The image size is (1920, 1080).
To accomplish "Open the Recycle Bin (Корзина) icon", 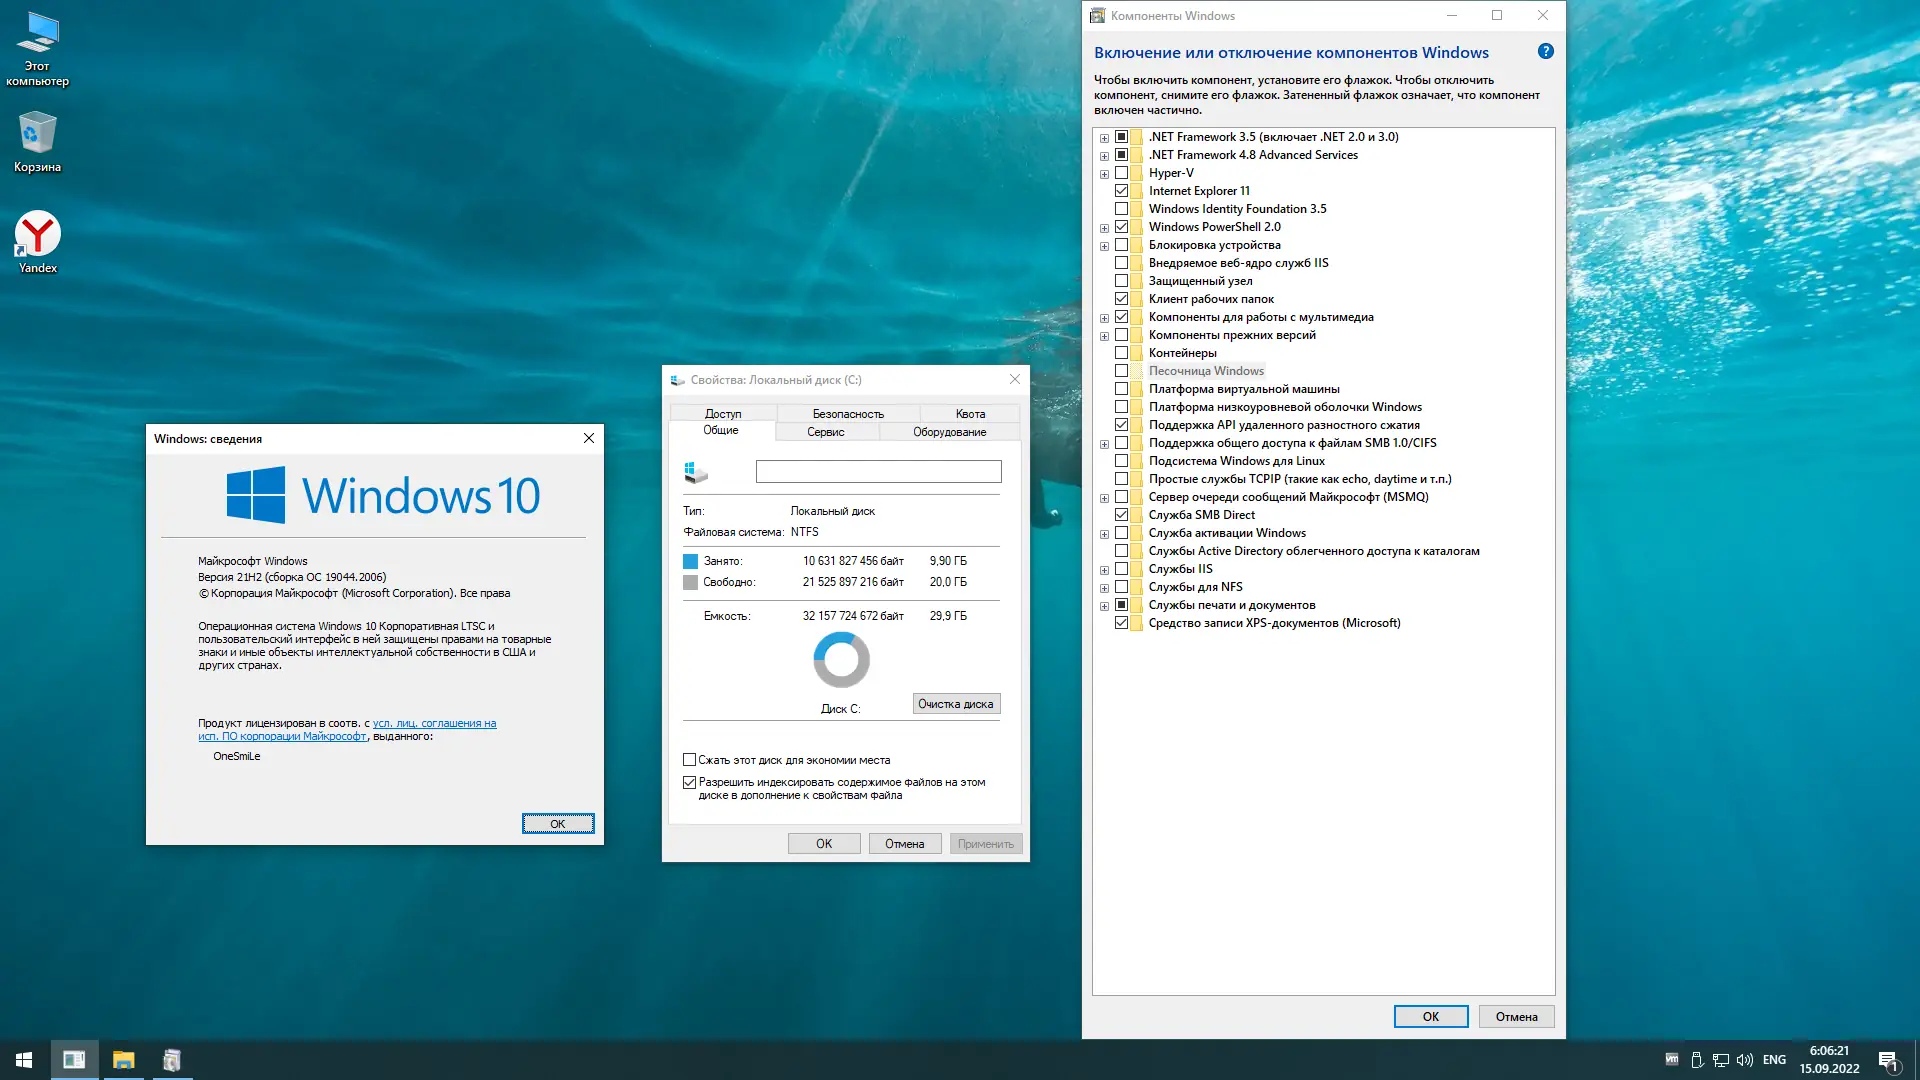I will (37, 134).
